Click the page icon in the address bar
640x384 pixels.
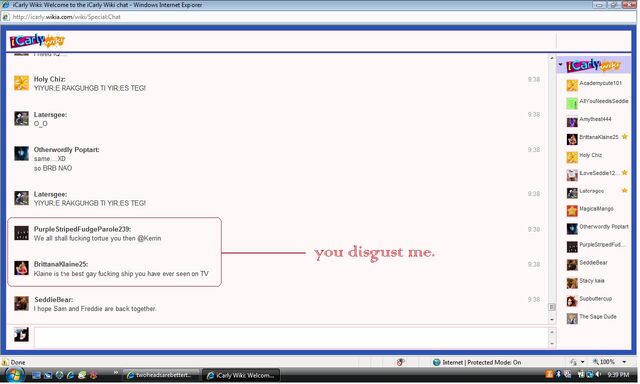[6, 17]
